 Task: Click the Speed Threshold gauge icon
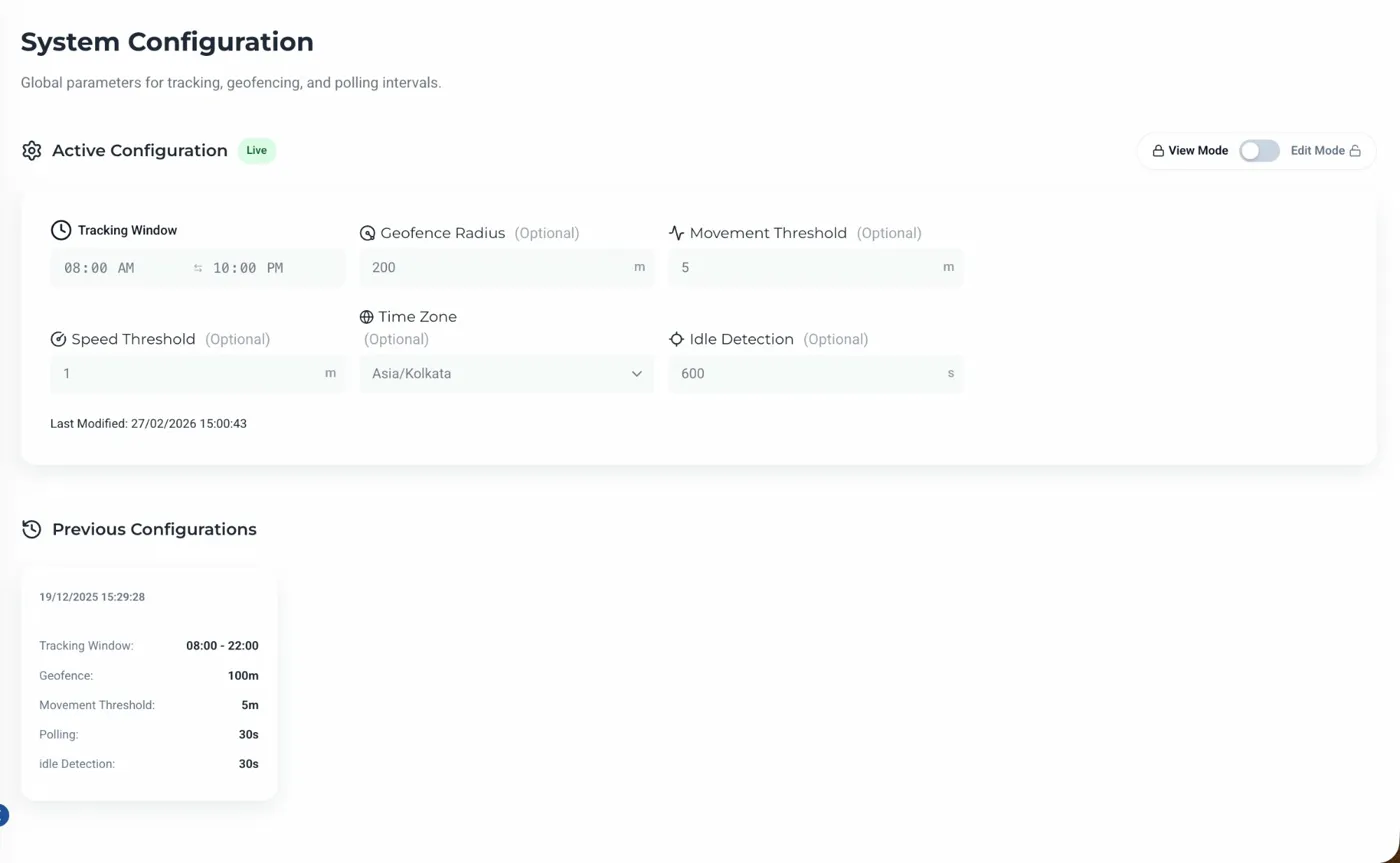(x=58, y=339)
